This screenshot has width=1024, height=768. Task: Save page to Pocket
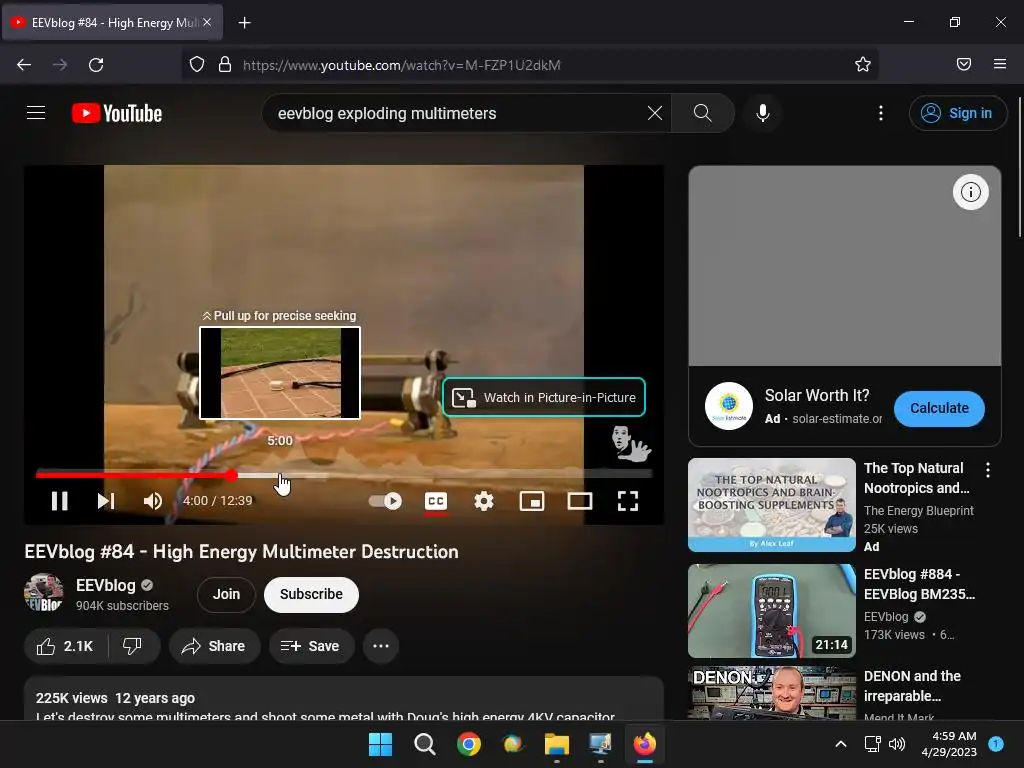coord(964,64)
